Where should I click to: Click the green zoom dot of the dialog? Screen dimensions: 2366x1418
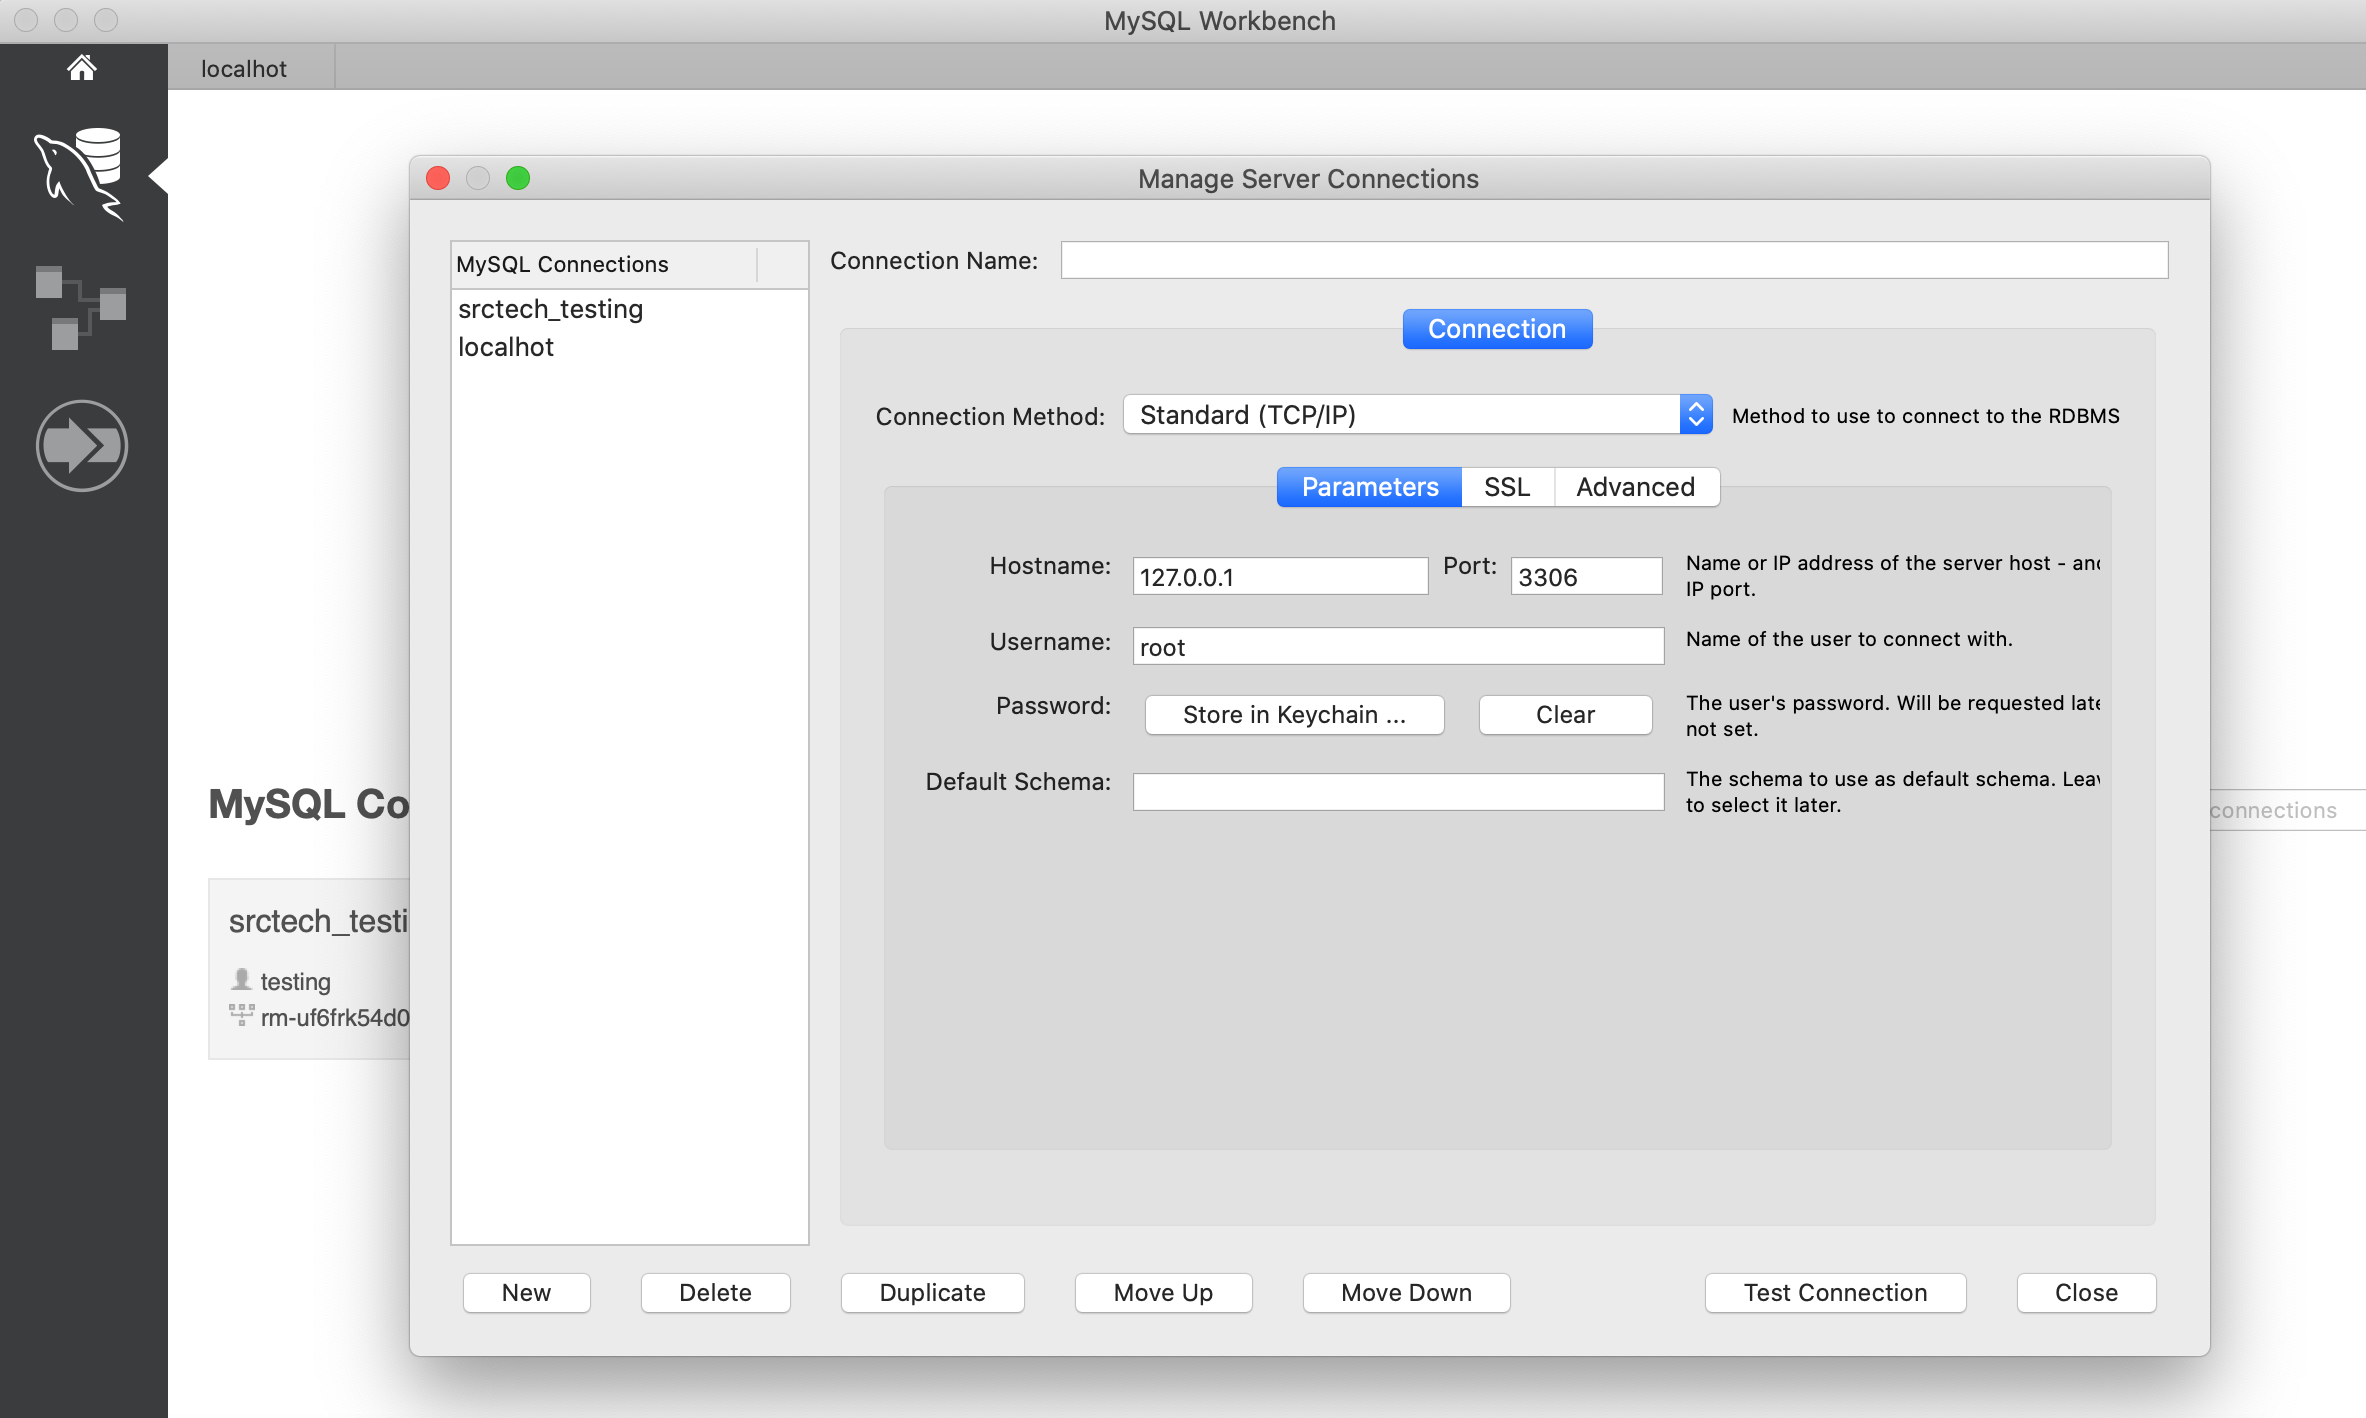(518, 178)
